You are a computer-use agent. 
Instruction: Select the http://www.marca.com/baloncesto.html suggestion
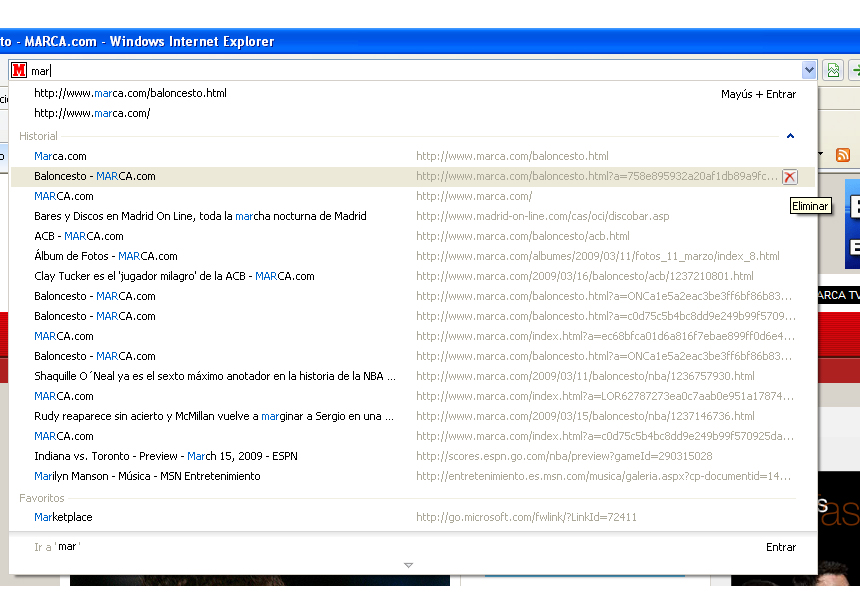click(130, 93)
